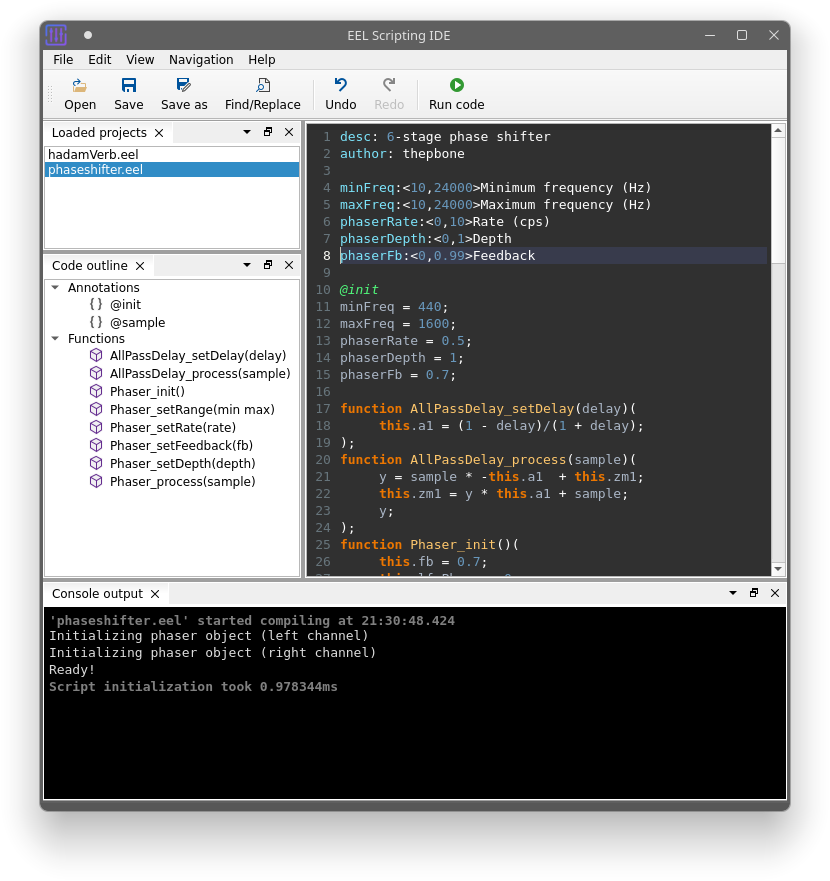830x881 pixels.
Task: Click the @init annotation braces icon
Action: (x=96, y=304)
